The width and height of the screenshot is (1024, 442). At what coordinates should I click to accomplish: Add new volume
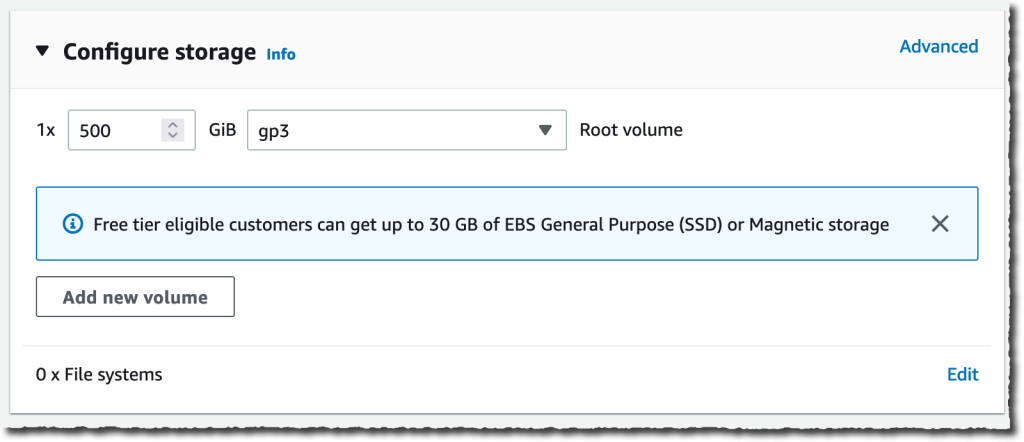pyautogui.click(x=135, y=297)
